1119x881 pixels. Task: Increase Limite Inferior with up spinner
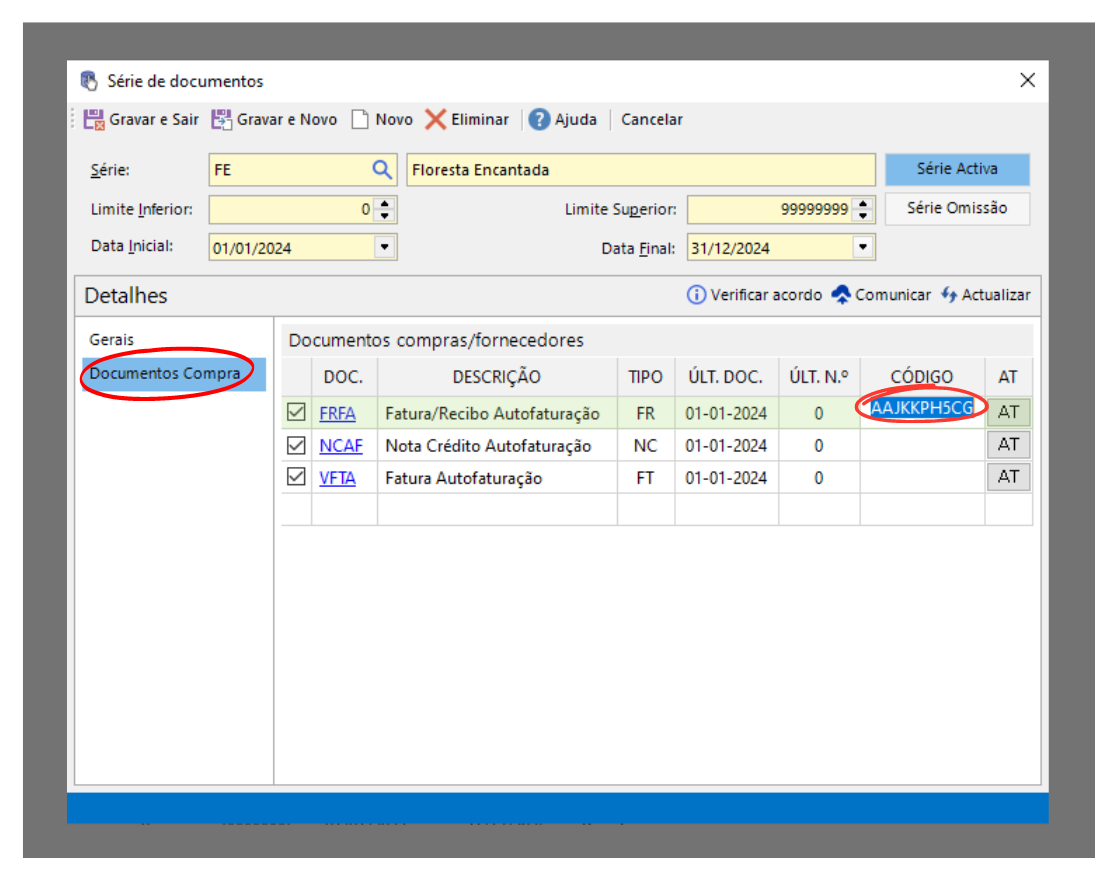(x=385, y=204)
